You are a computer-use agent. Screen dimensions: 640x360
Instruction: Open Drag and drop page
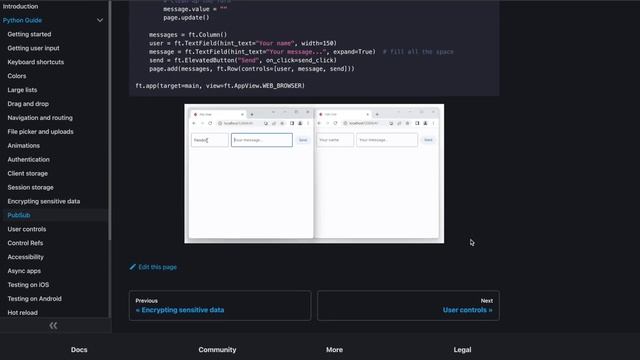[28, 104]
